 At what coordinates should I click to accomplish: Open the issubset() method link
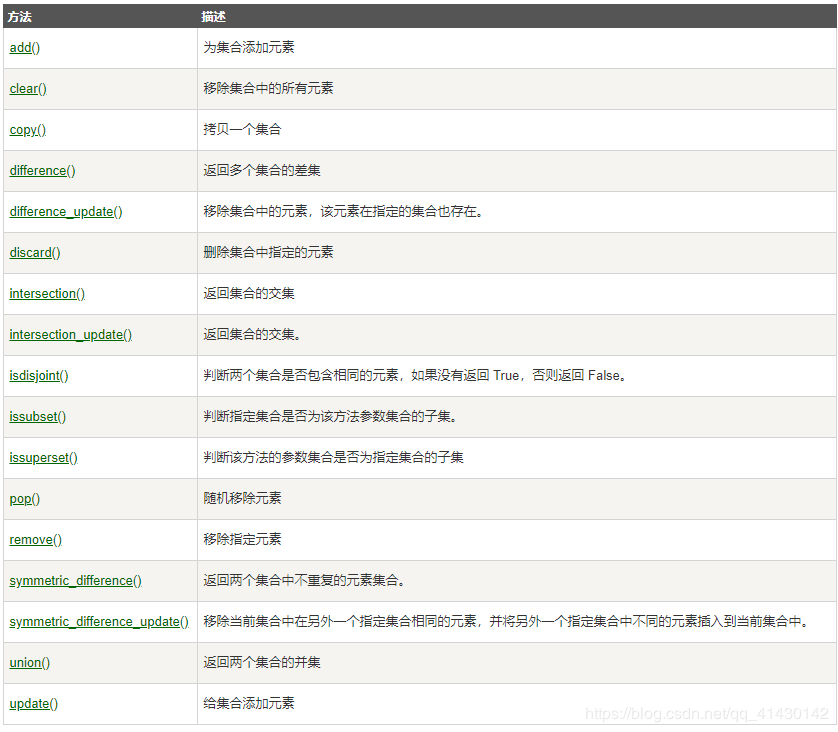pos(37,417)
